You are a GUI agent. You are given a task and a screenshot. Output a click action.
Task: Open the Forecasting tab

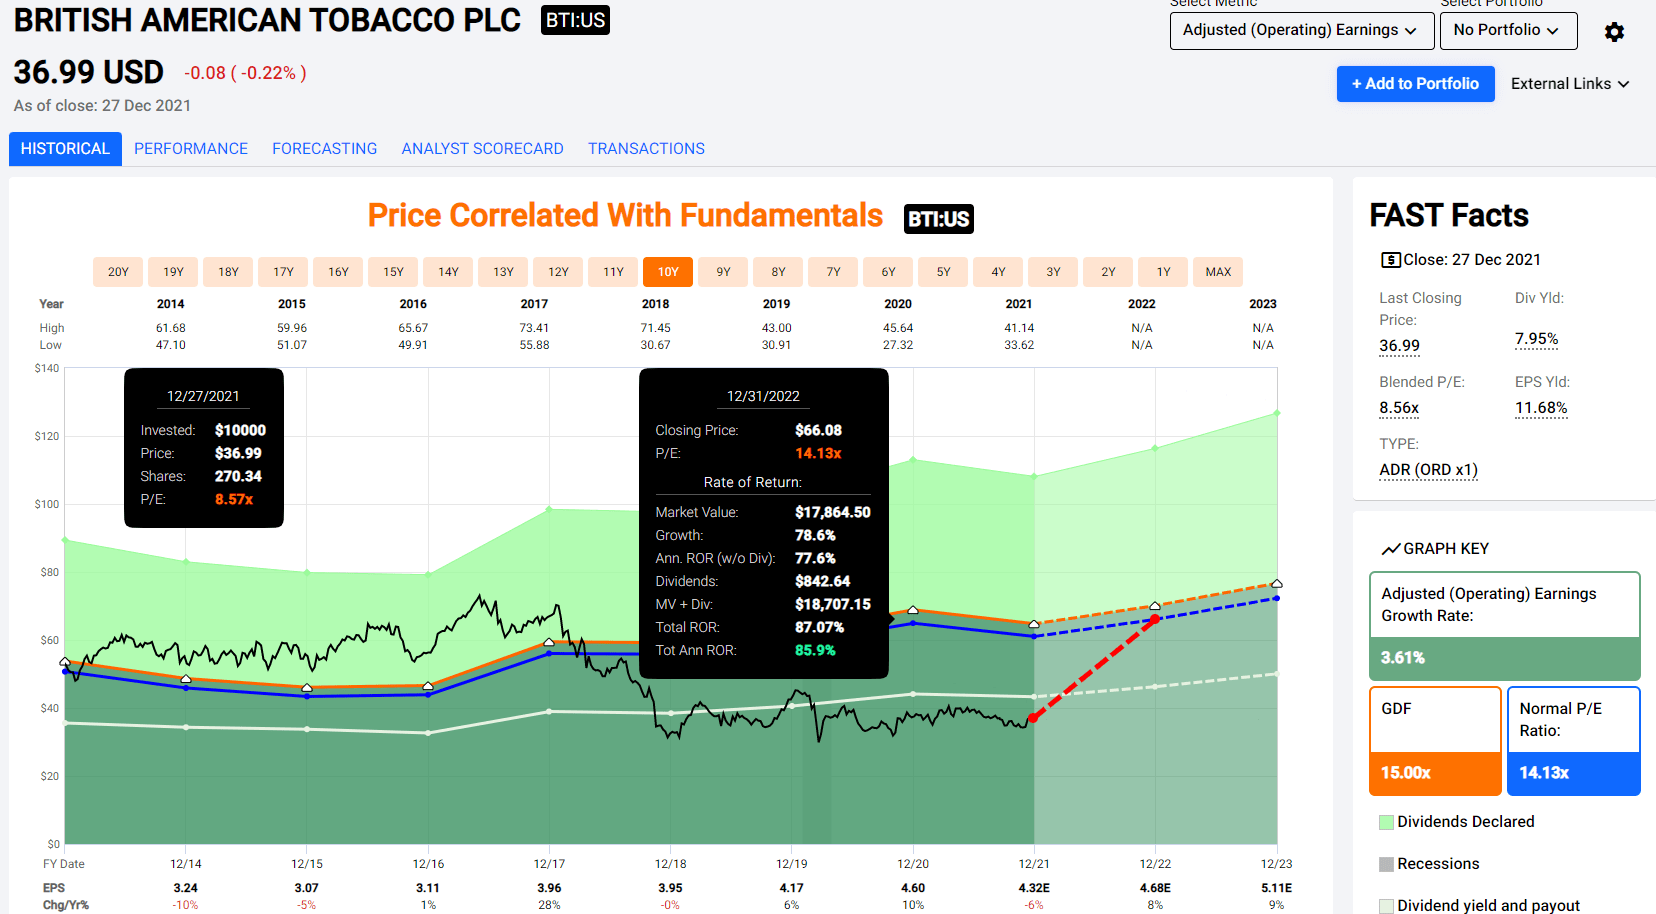coord(325,149)
